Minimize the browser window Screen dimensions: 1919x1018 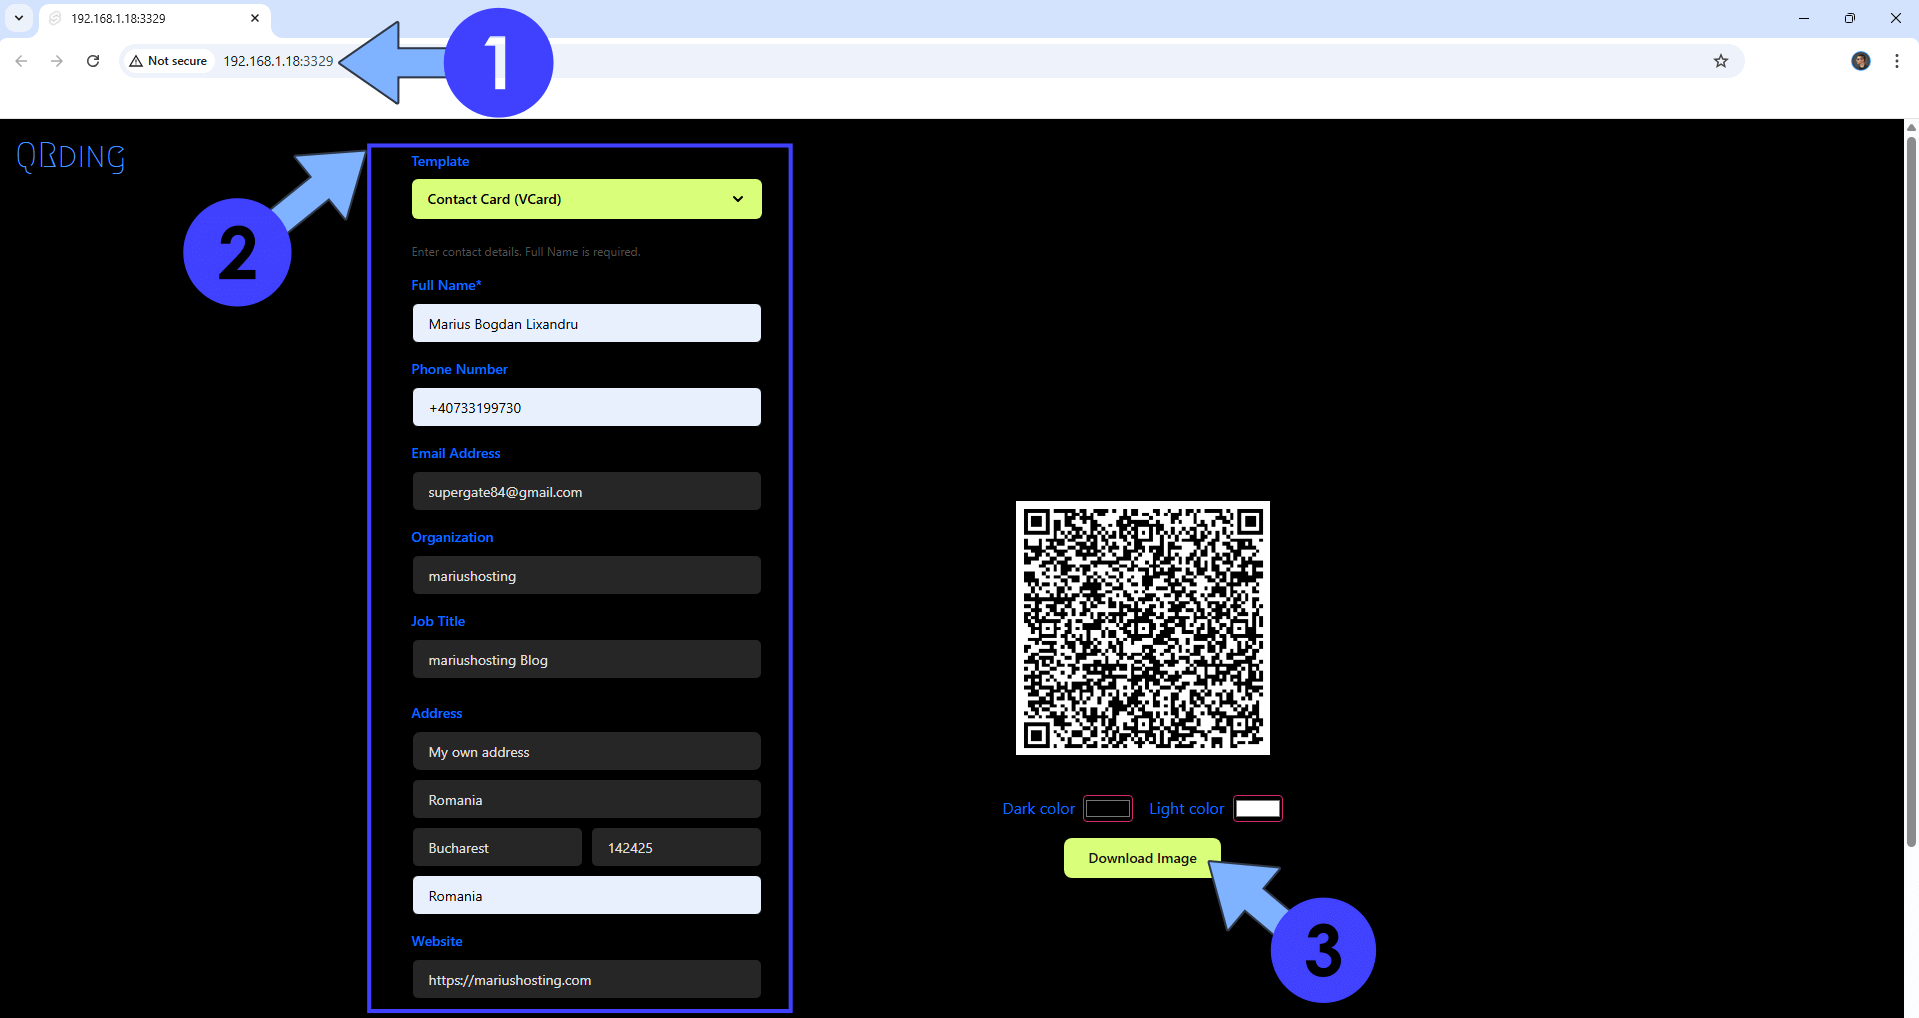1804,18
